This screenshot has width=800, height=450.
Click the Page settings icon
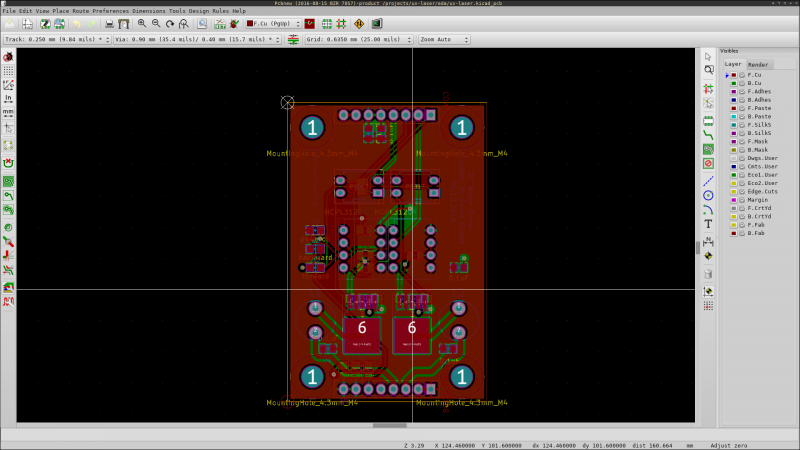(28, 24)
